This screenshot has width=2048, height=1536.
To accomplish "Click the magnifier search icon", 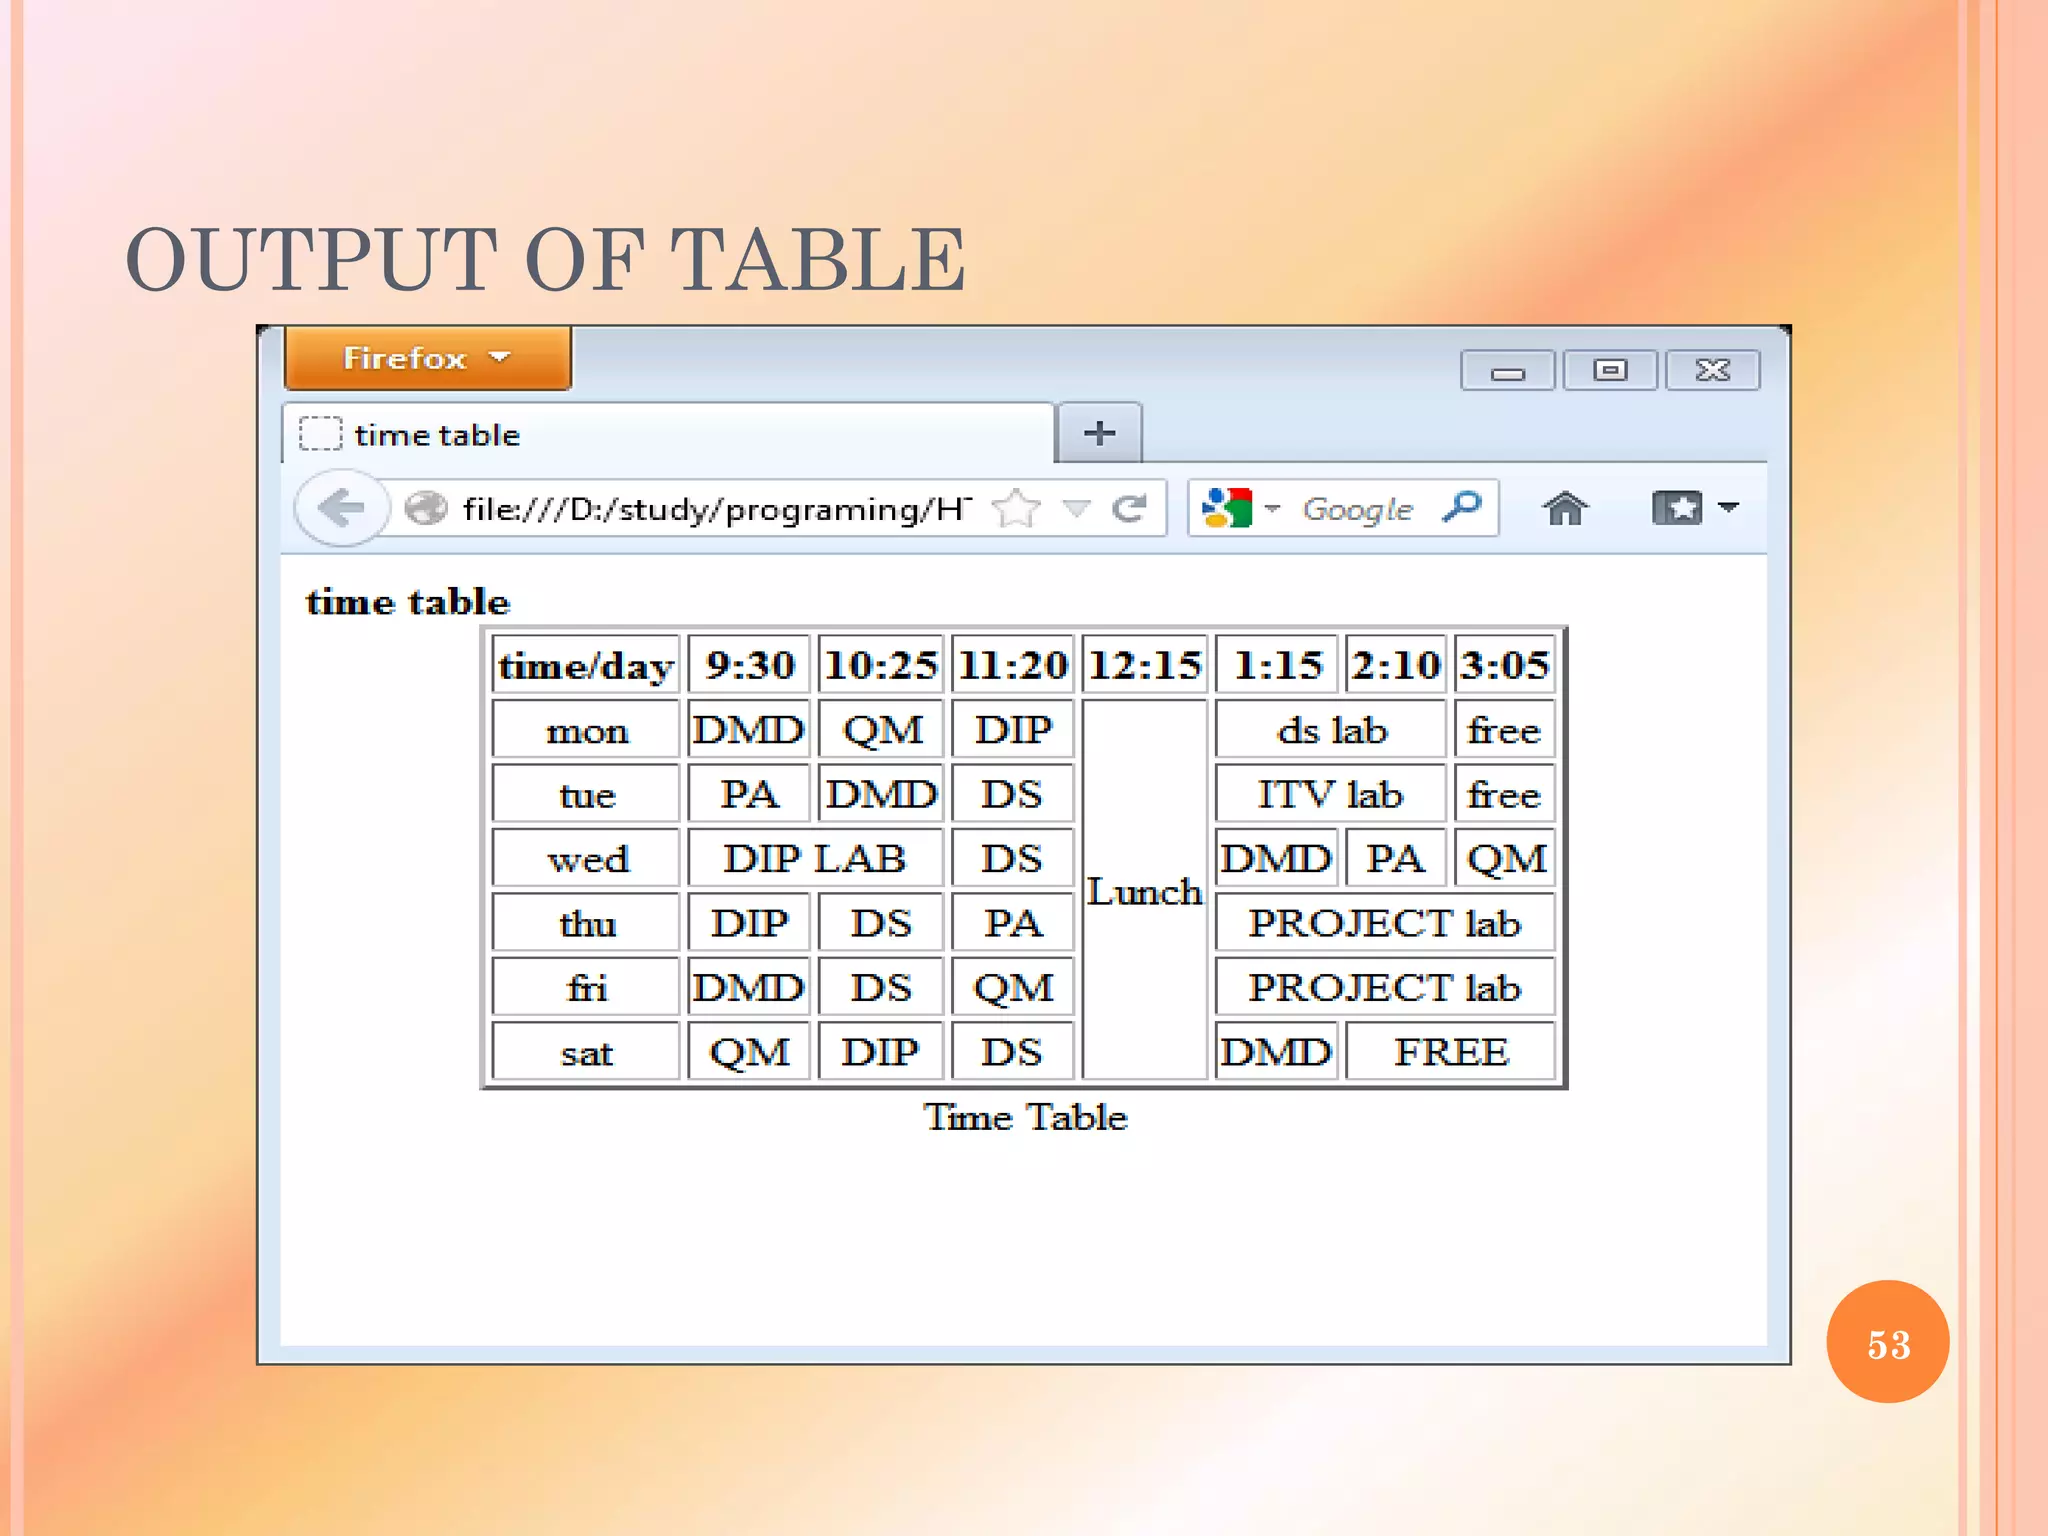I will [1462, 507].
